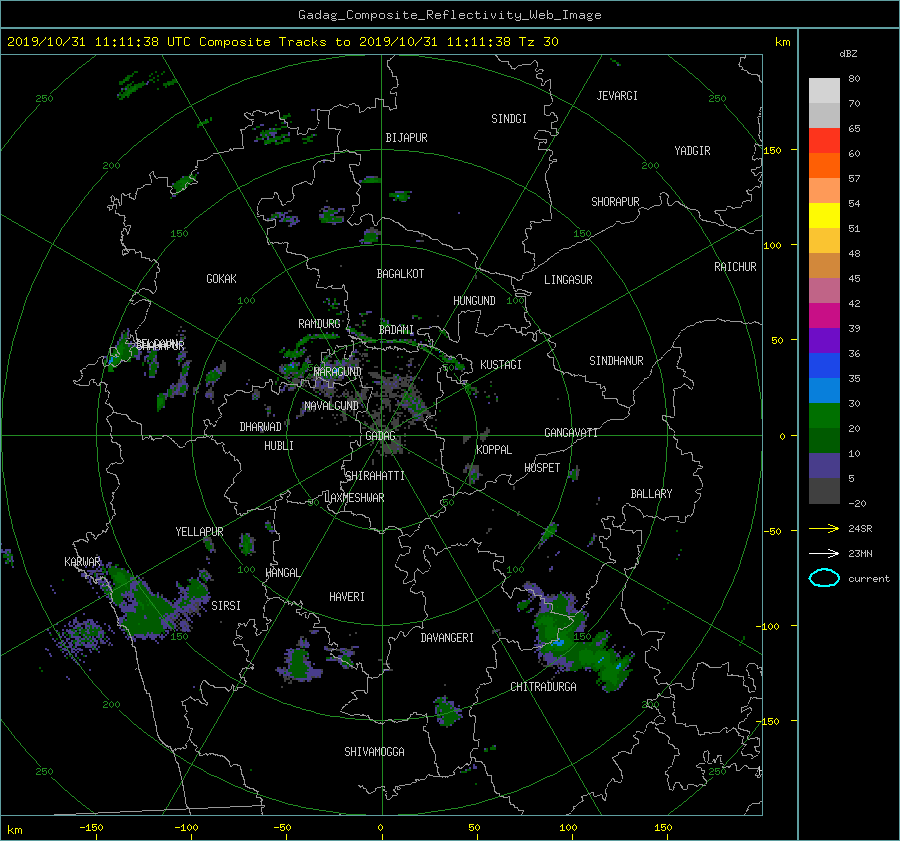Click the YELLAPUR city label

click(x=199, y=532)
